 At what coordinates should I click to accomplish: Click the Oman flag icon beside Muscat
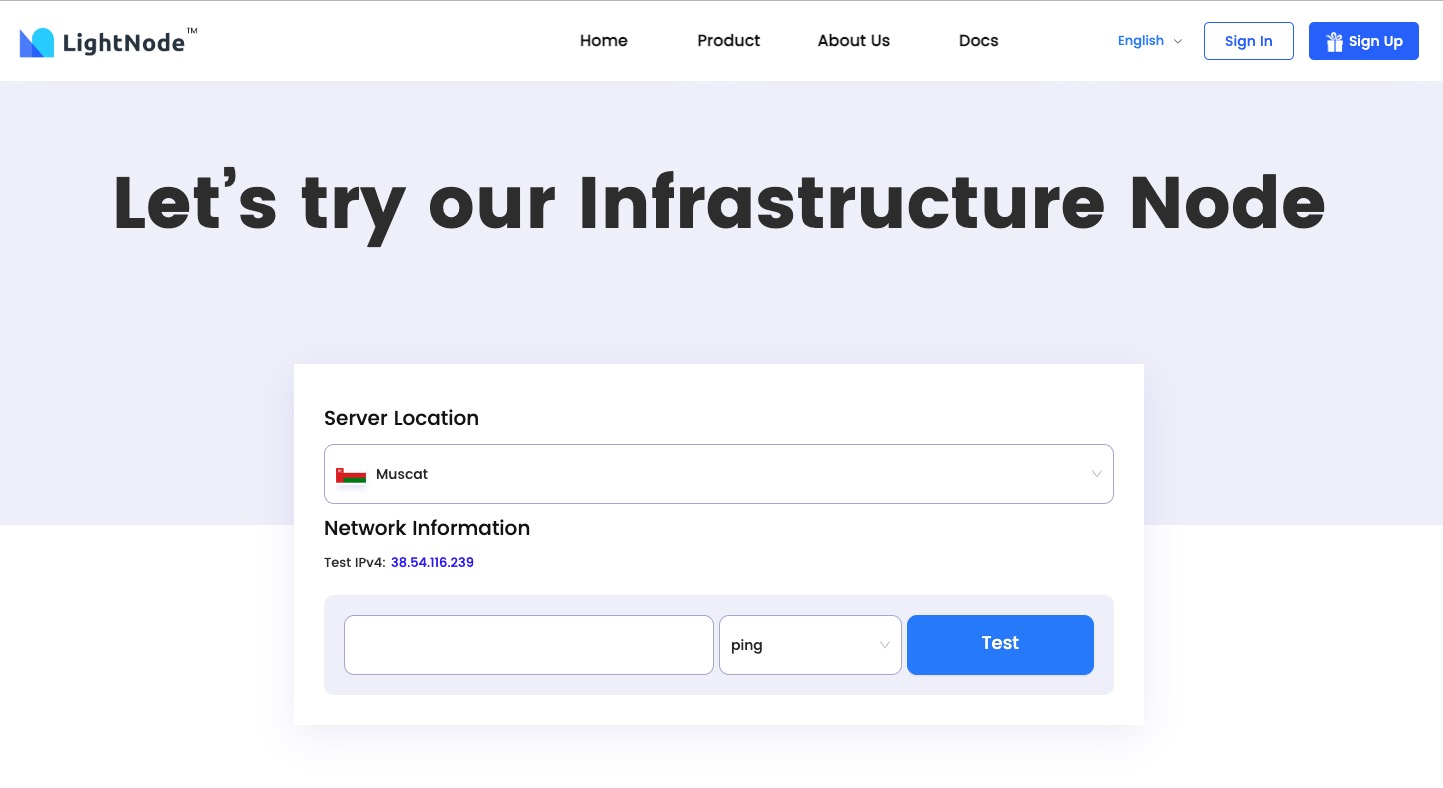pyautogui.click(x=351, y=474)
